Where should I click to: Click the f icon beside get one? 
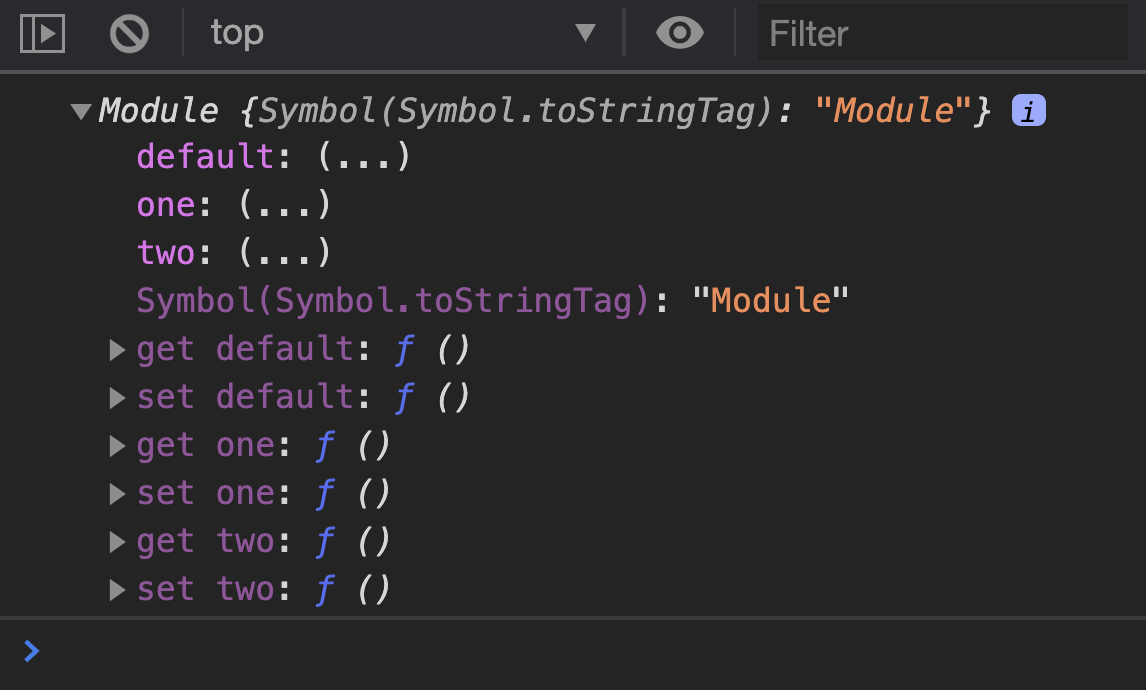[x=325, y=444]
